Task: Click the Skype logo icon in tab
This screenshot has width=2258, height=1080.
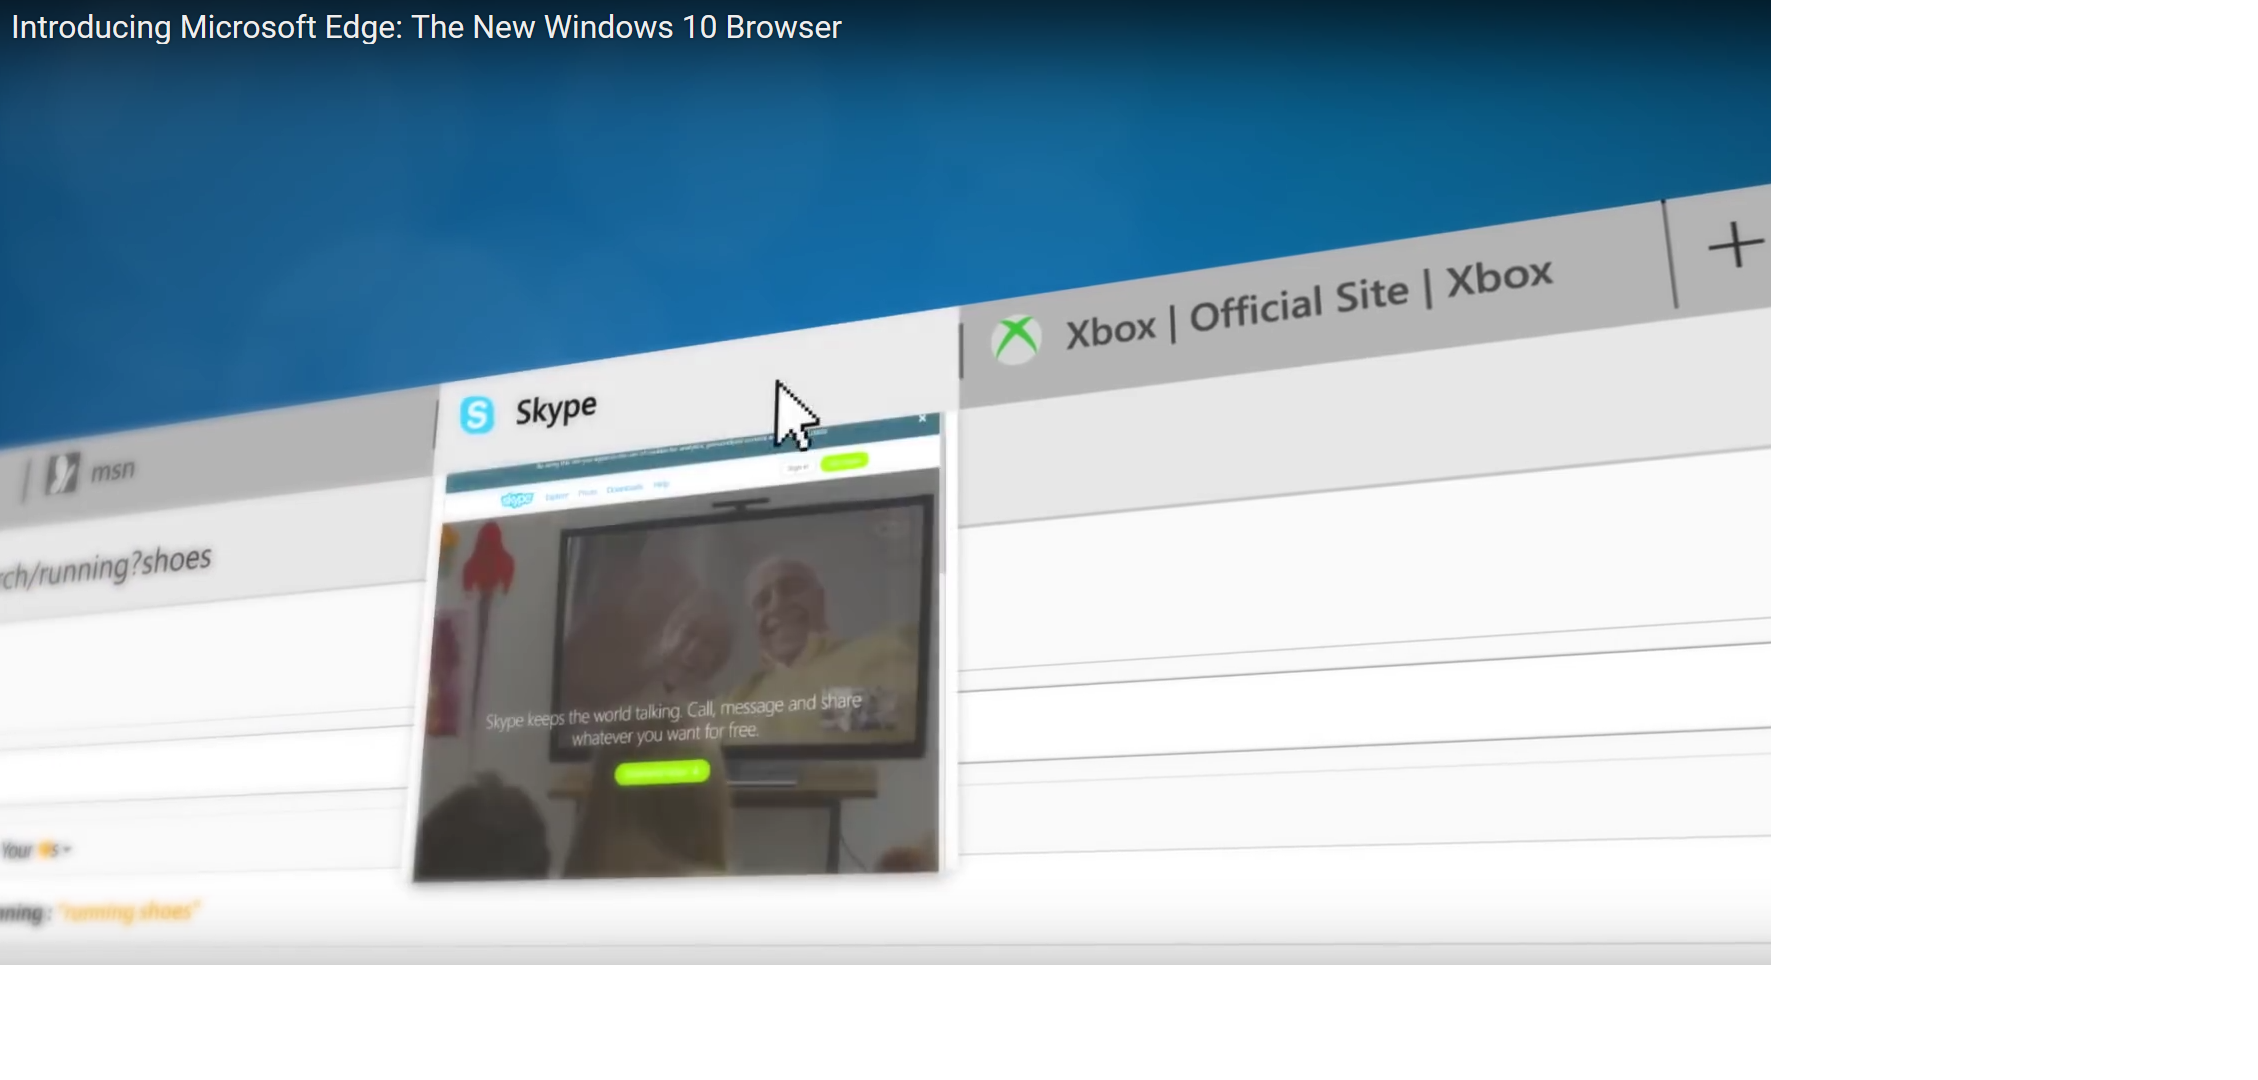Action: point(477,414)
